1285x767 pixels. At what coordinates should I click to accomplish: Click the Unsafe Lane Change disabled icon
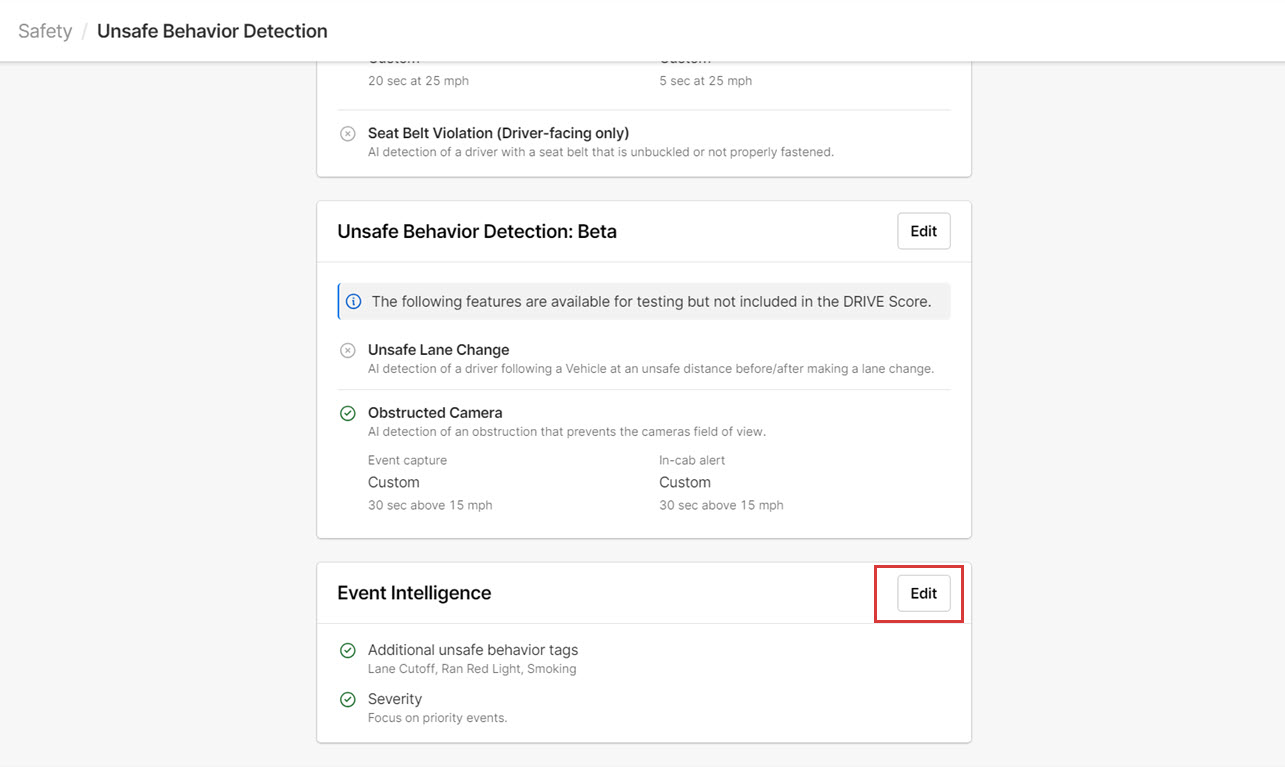348,351
